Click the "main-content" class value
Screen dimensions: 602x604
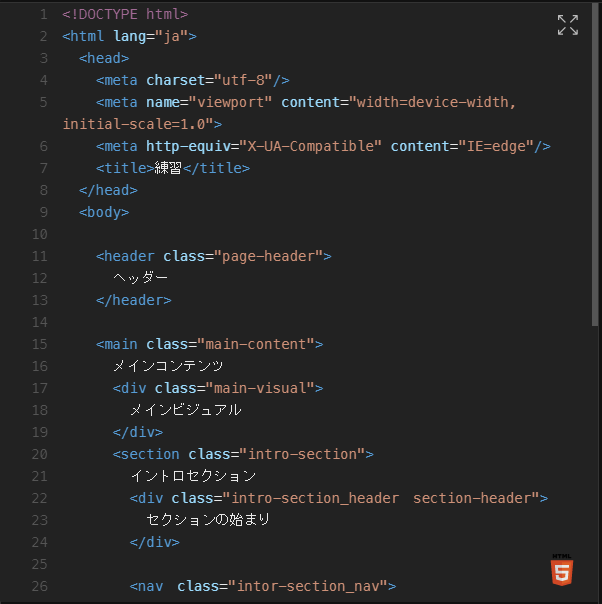[x=256, y=344]
